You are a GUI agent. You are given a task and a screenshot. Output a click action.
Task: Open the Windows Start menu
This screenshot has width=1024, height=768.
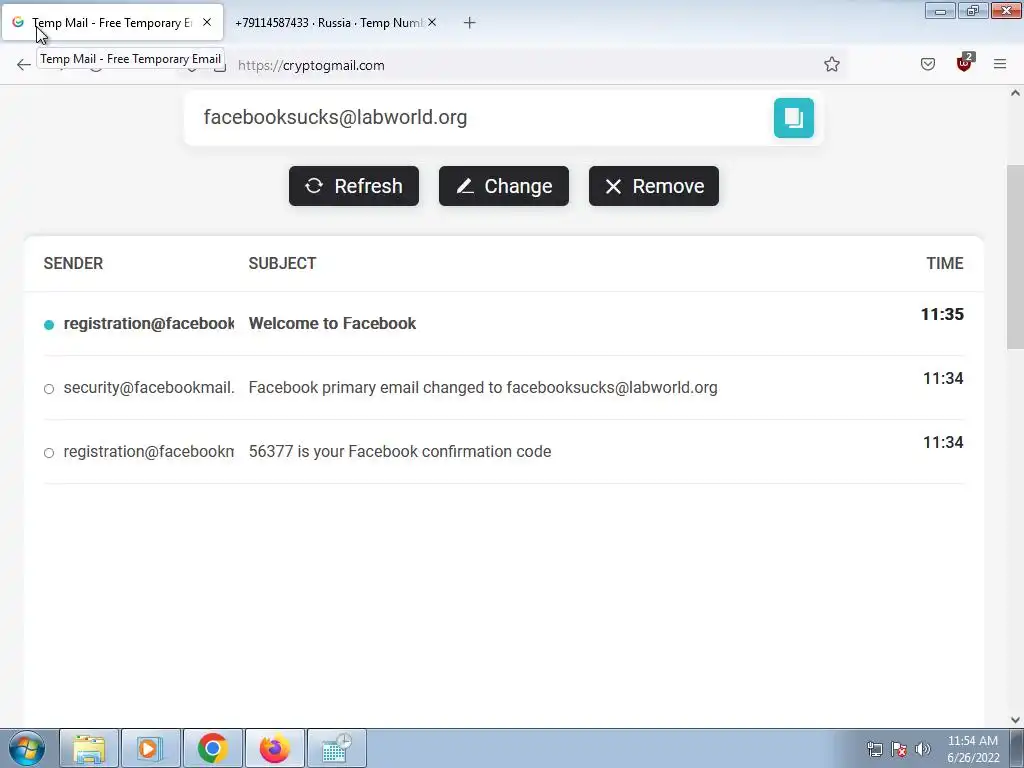coord(27,748)
